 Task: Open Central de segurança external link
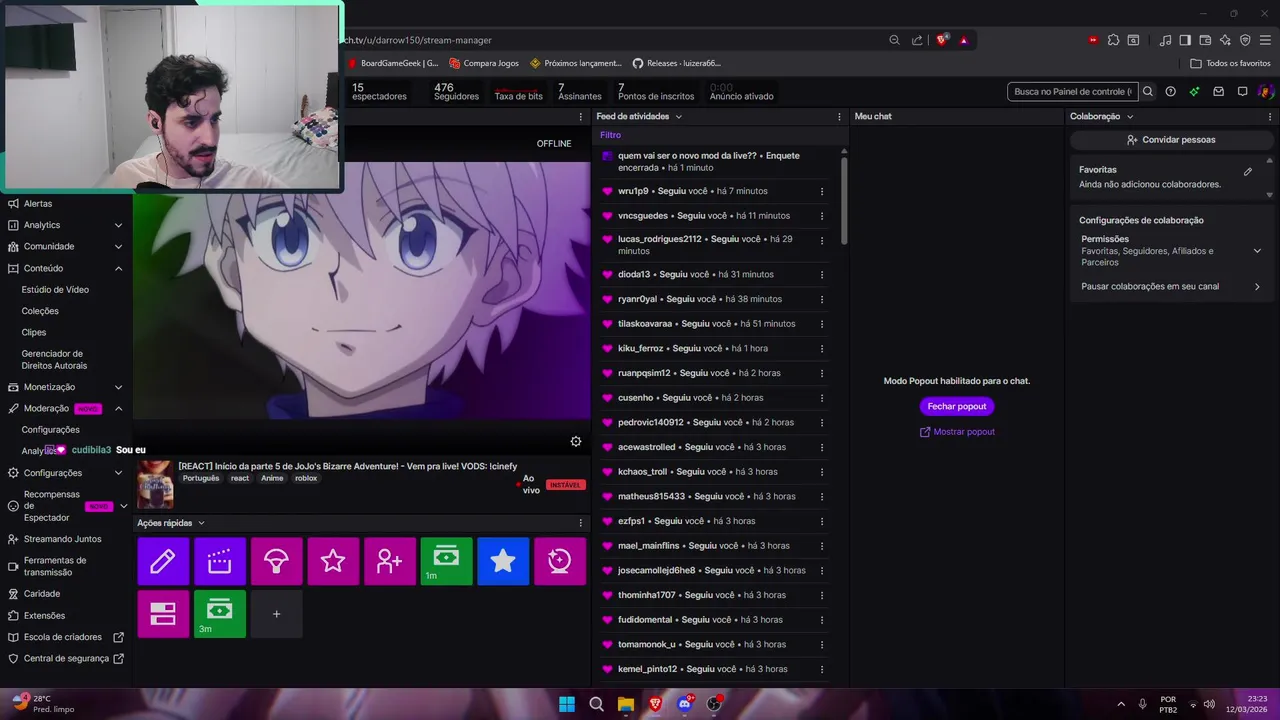coord(66,659)
